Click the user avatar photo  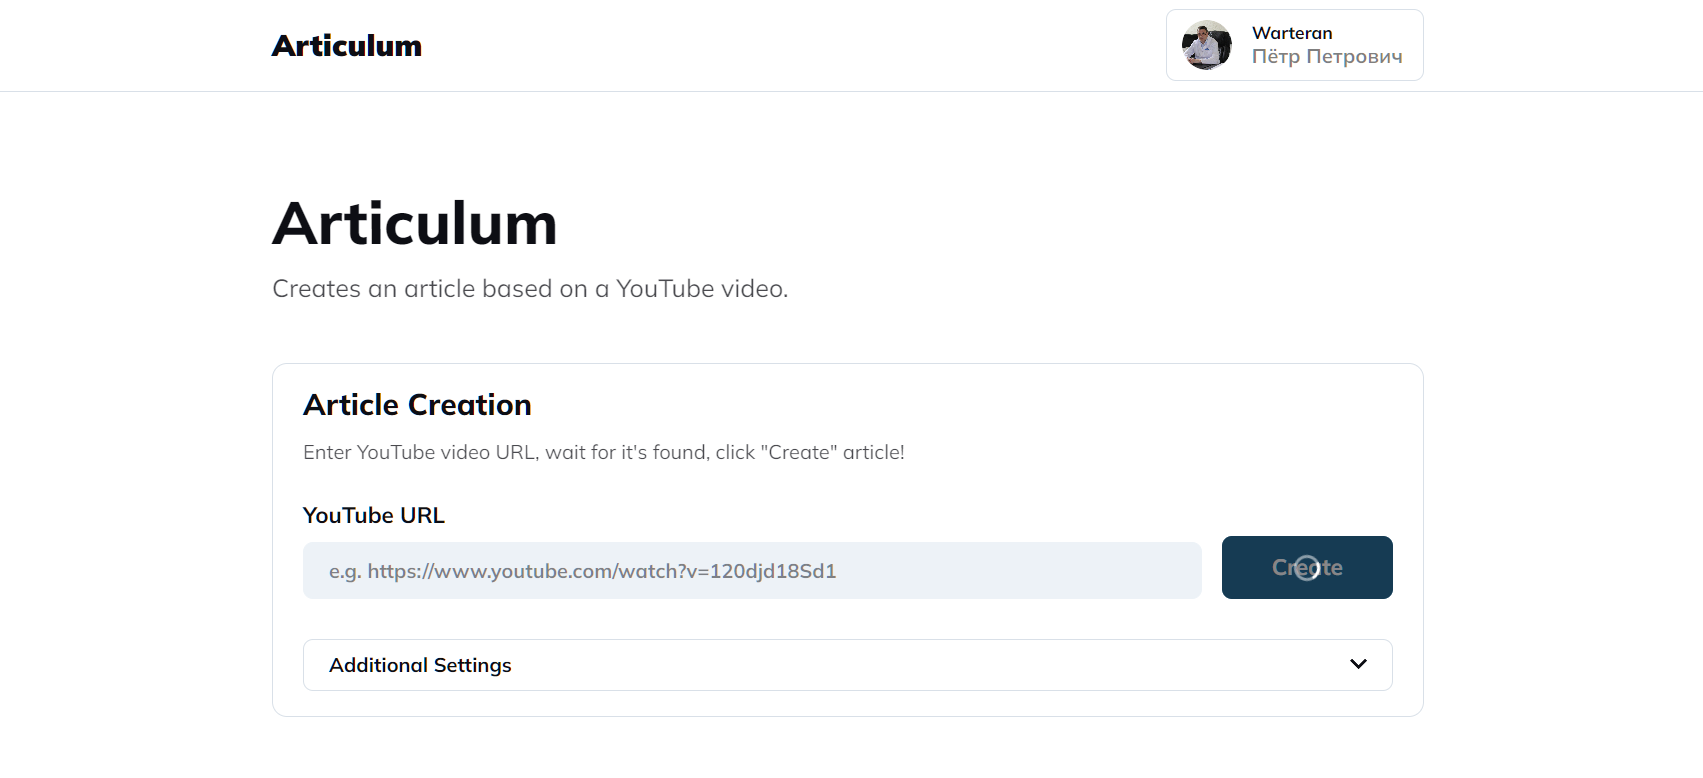(x=1206, y=45)
